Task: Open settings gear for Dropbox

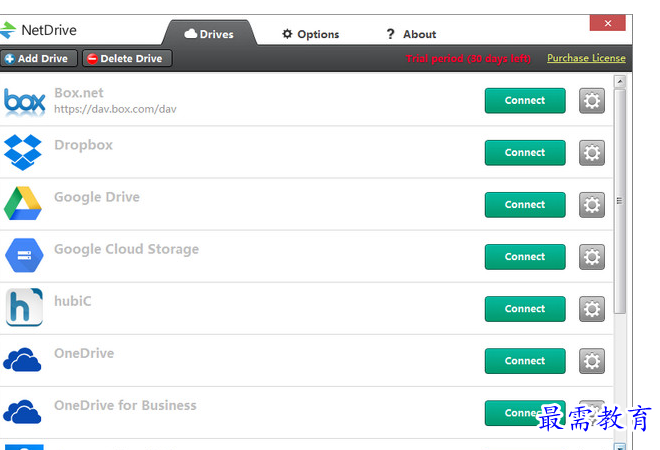Action: click(591, 153)
